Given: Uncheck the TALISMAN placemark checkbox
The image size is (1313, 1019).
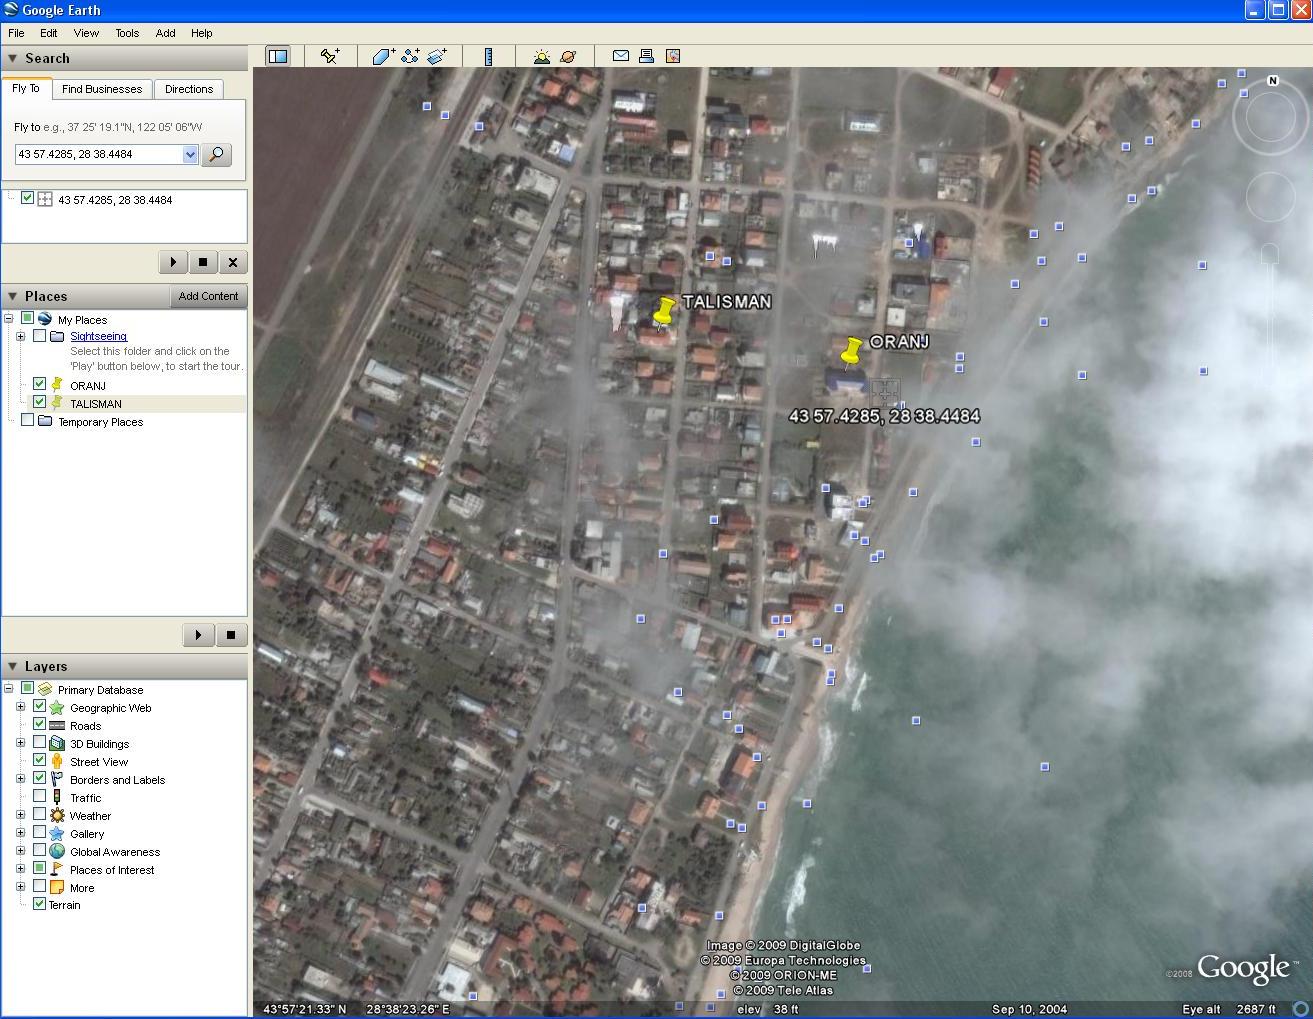Looking at the screenshot, I should 39,402.
